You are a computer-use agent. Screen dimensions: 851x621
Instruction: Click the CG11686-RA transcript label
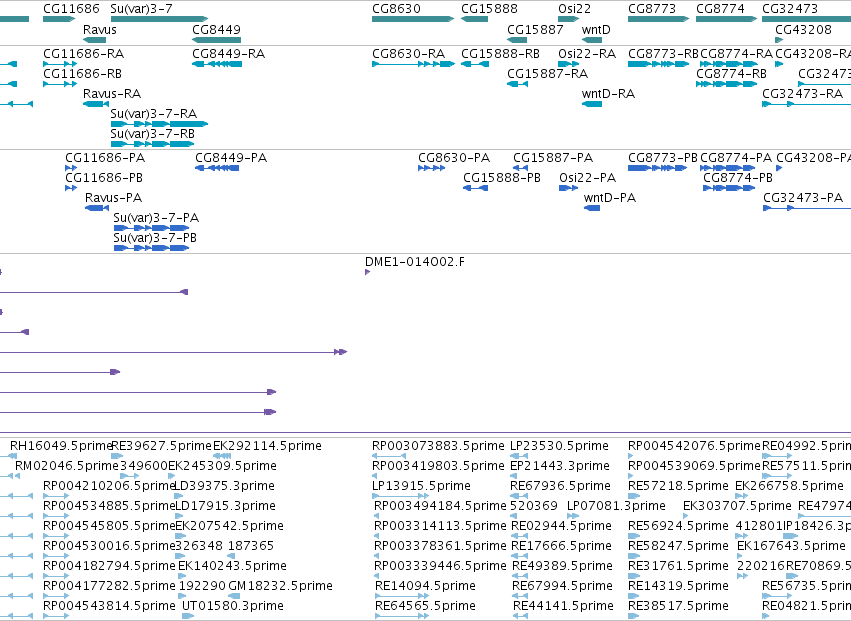(84, 54)
